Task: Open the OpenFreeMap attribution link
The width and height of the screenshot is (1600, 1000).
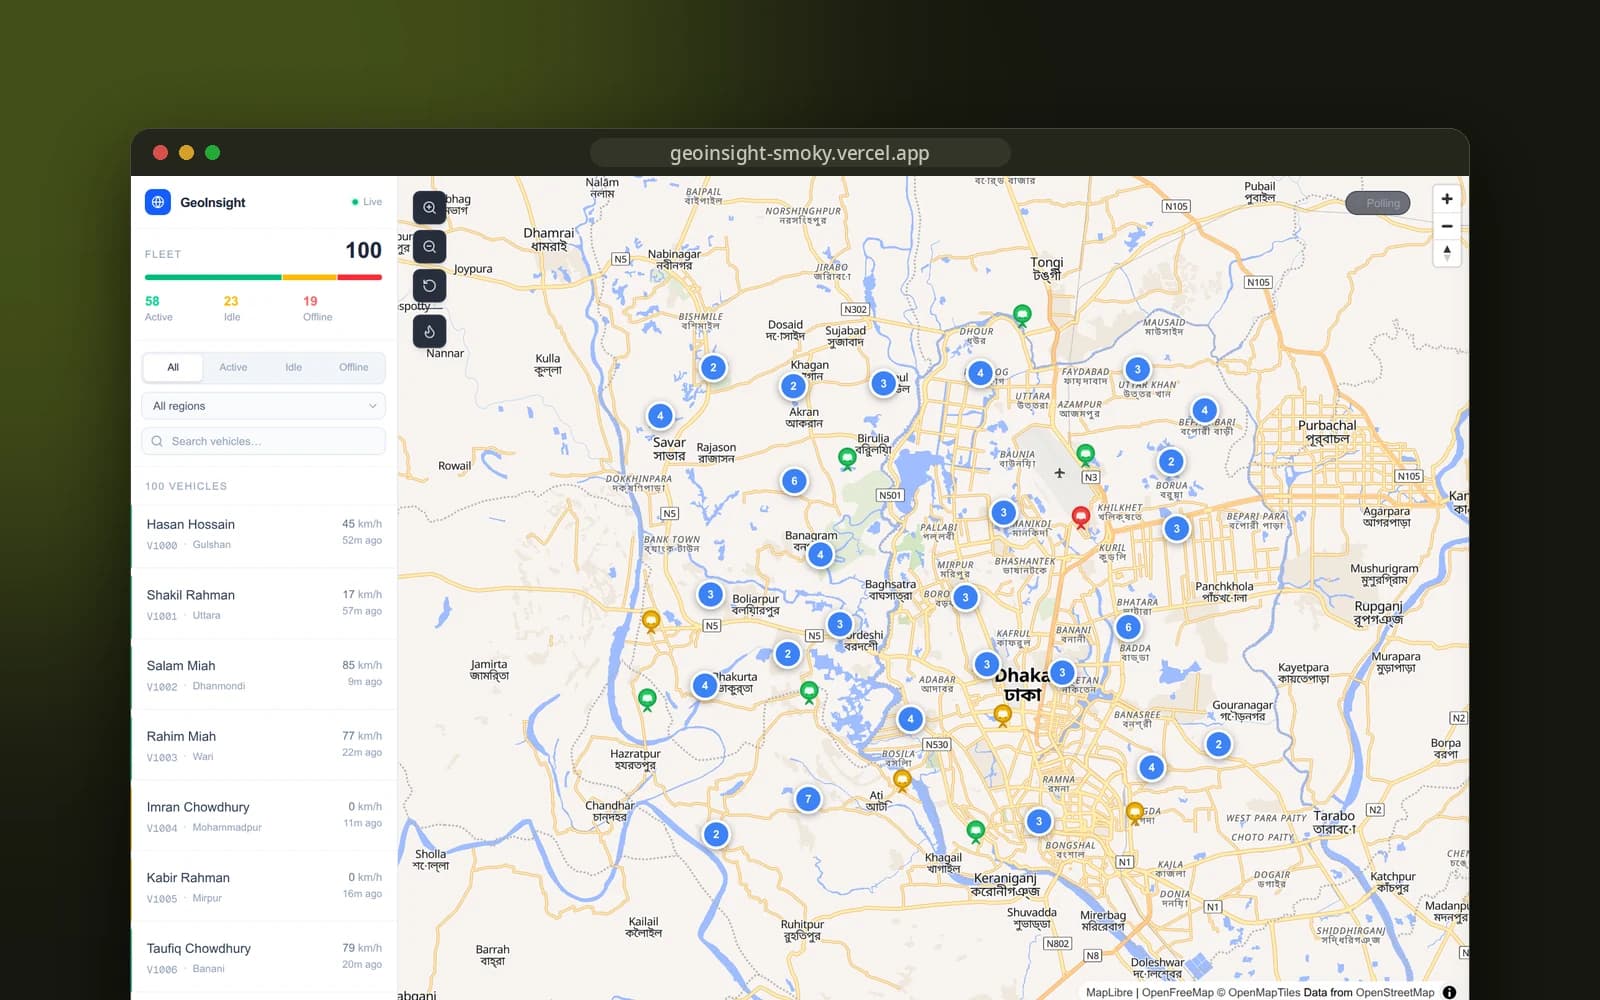Action: (x=1177, y=992)
